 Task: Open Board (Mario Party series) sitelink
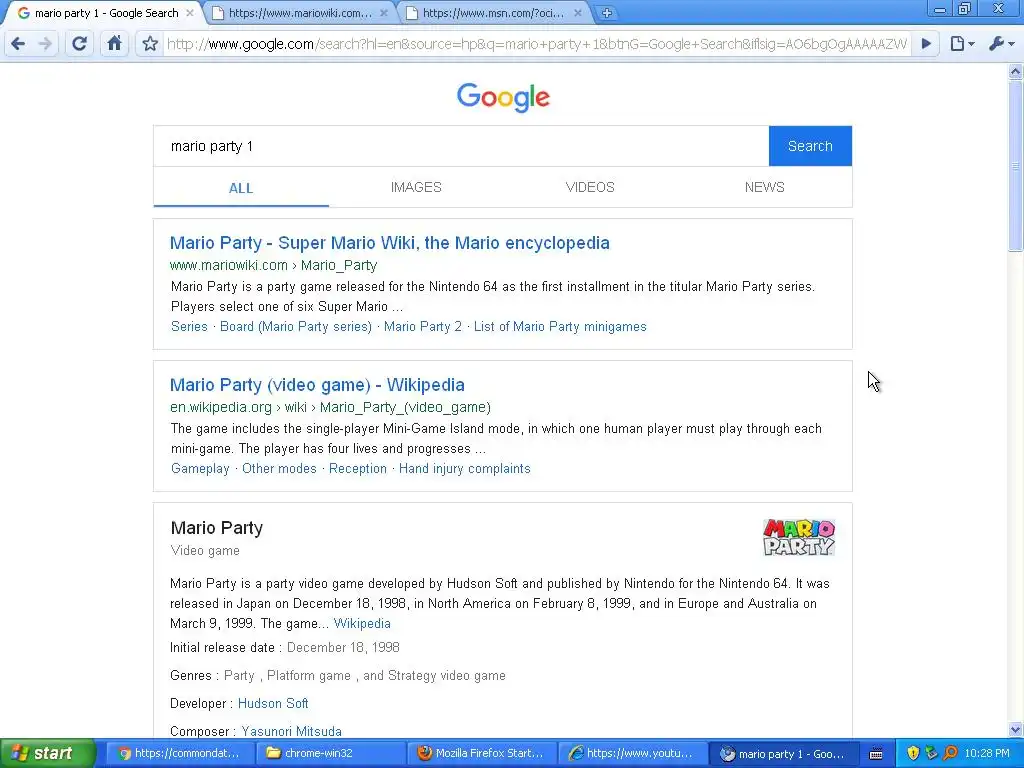coord(296,327)
